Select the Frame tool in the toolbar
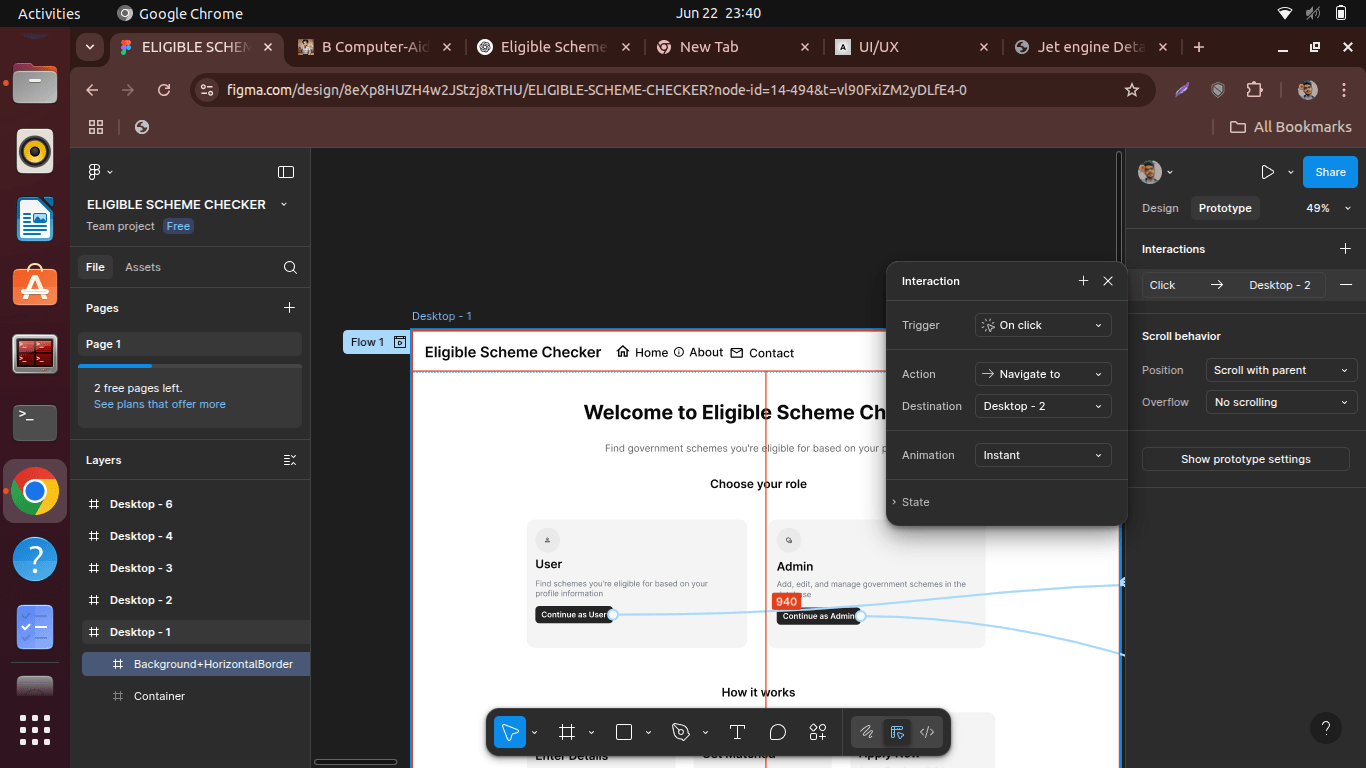This screenshot has height=768, width=1366. (x=567, y=732)
